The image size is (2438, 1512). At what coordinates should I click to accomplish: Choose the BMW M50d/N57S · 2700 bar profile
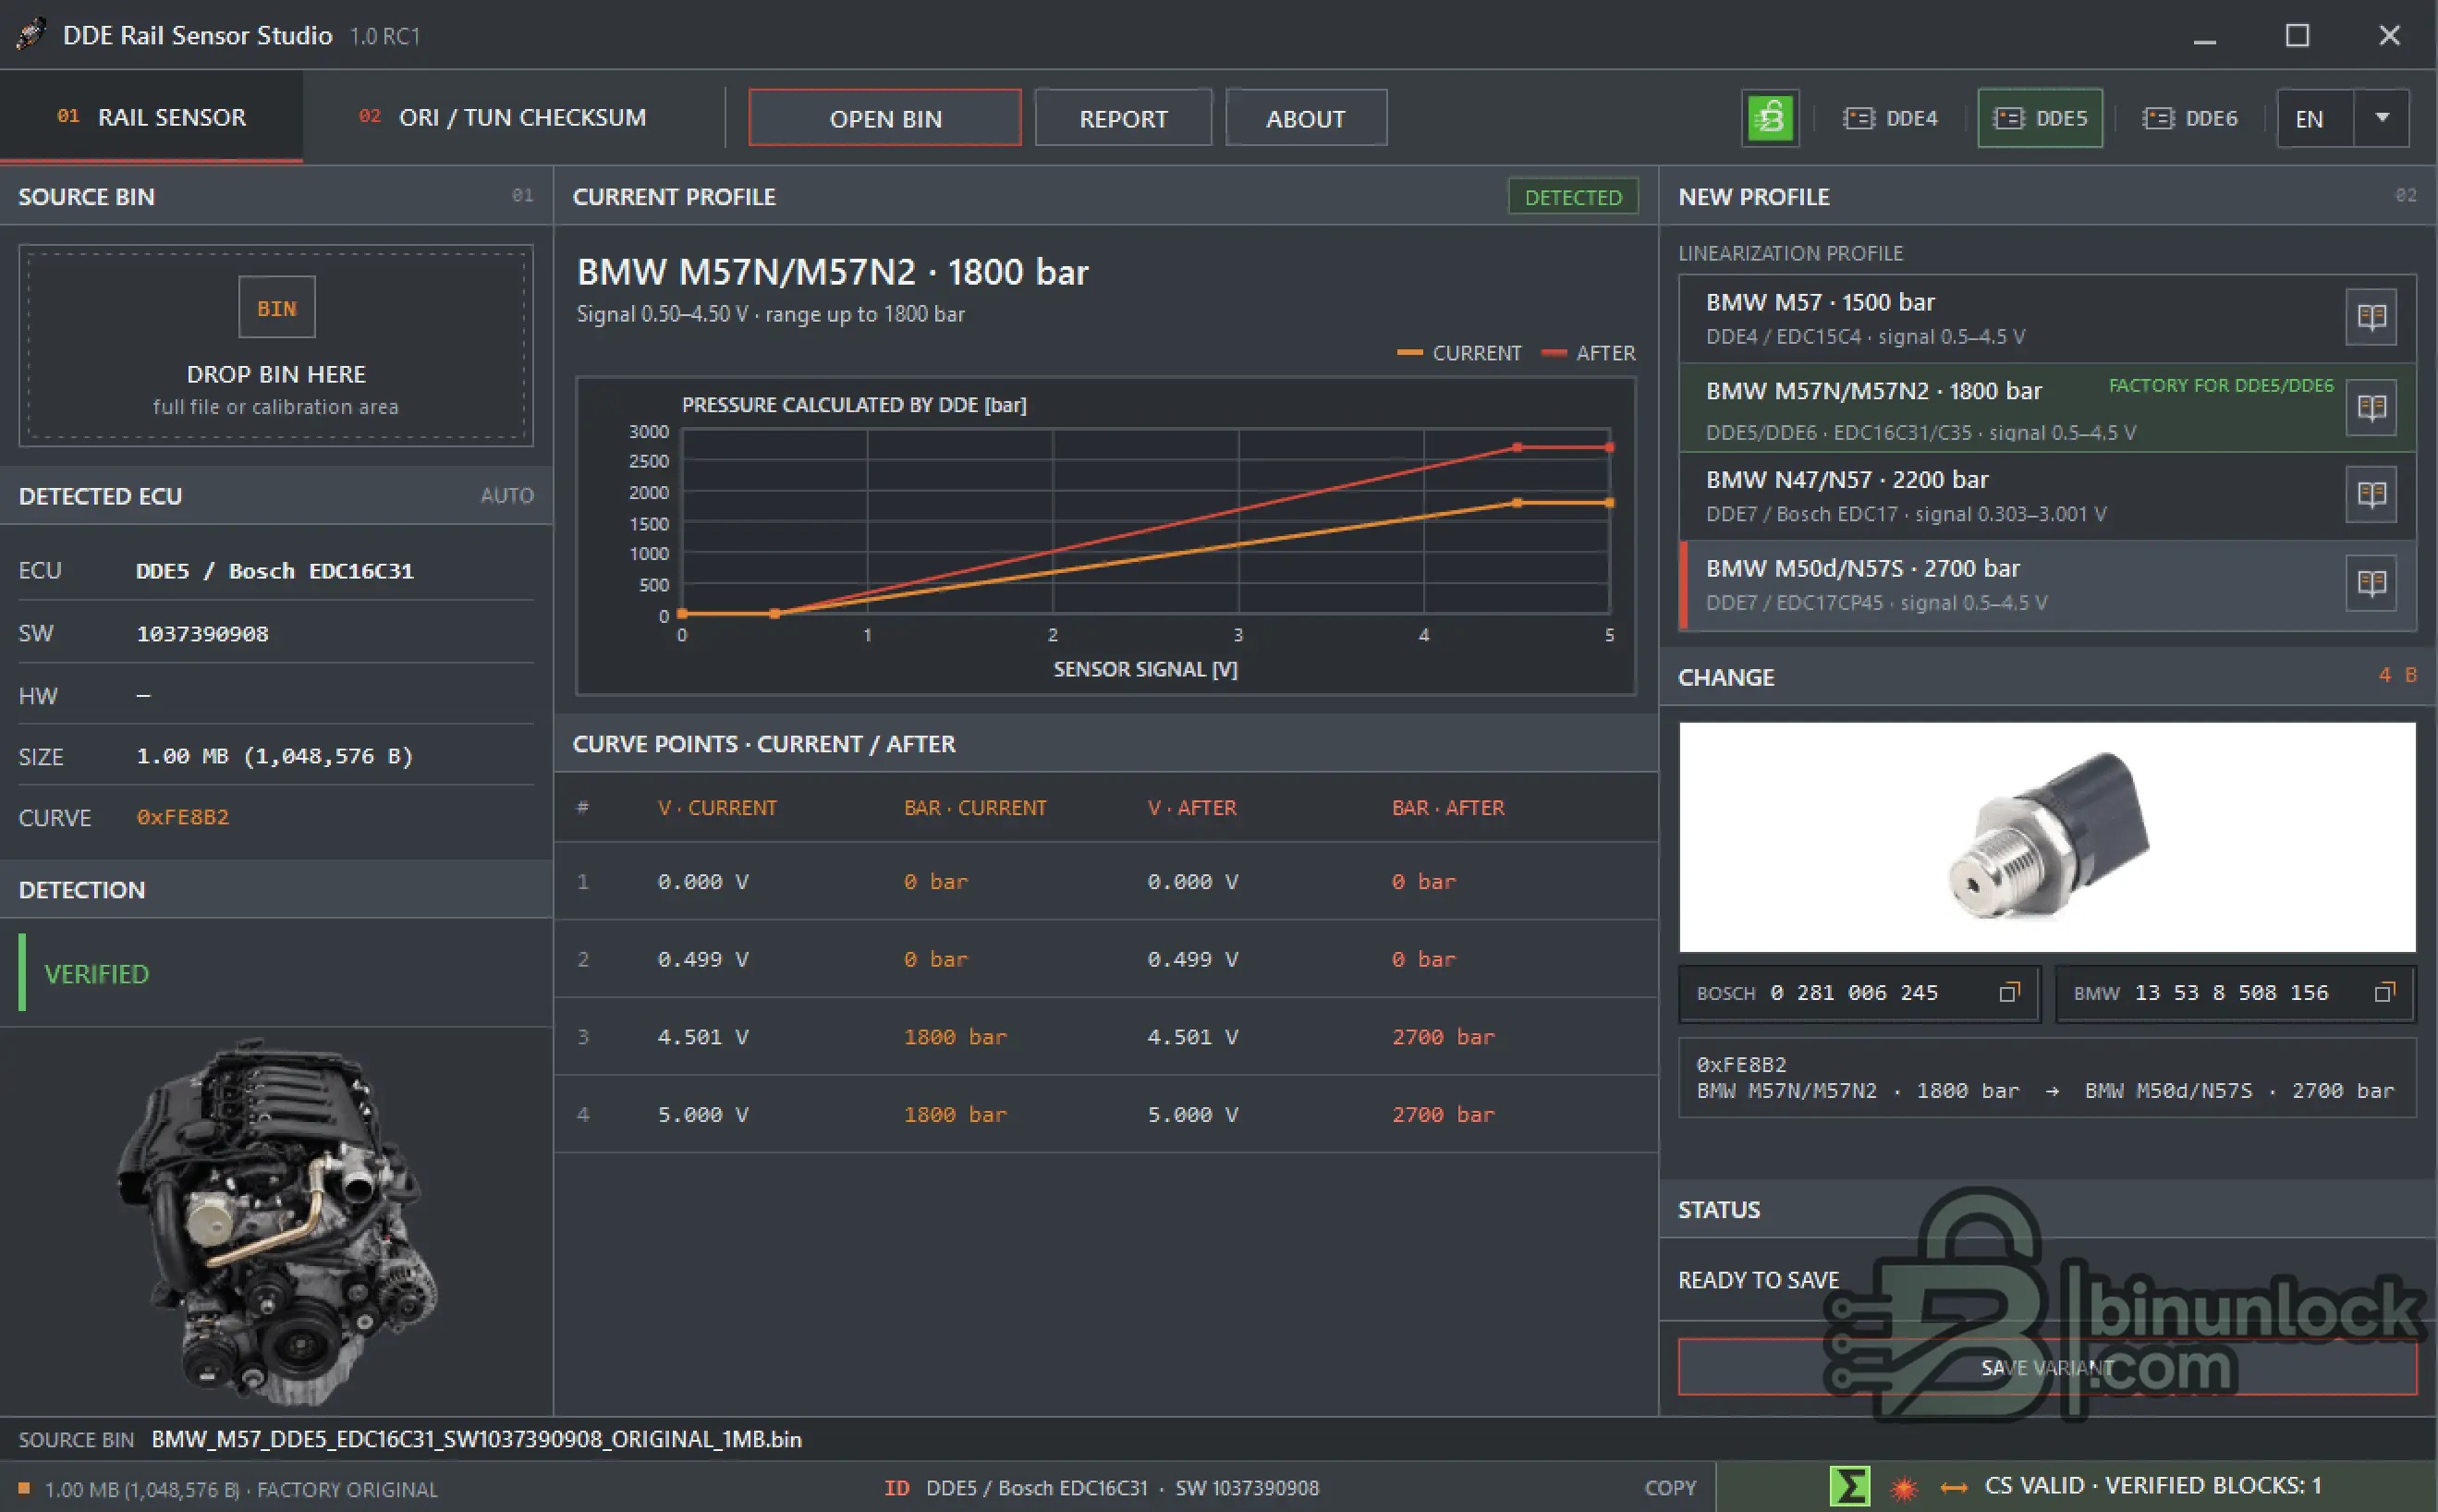point(2010,585)
